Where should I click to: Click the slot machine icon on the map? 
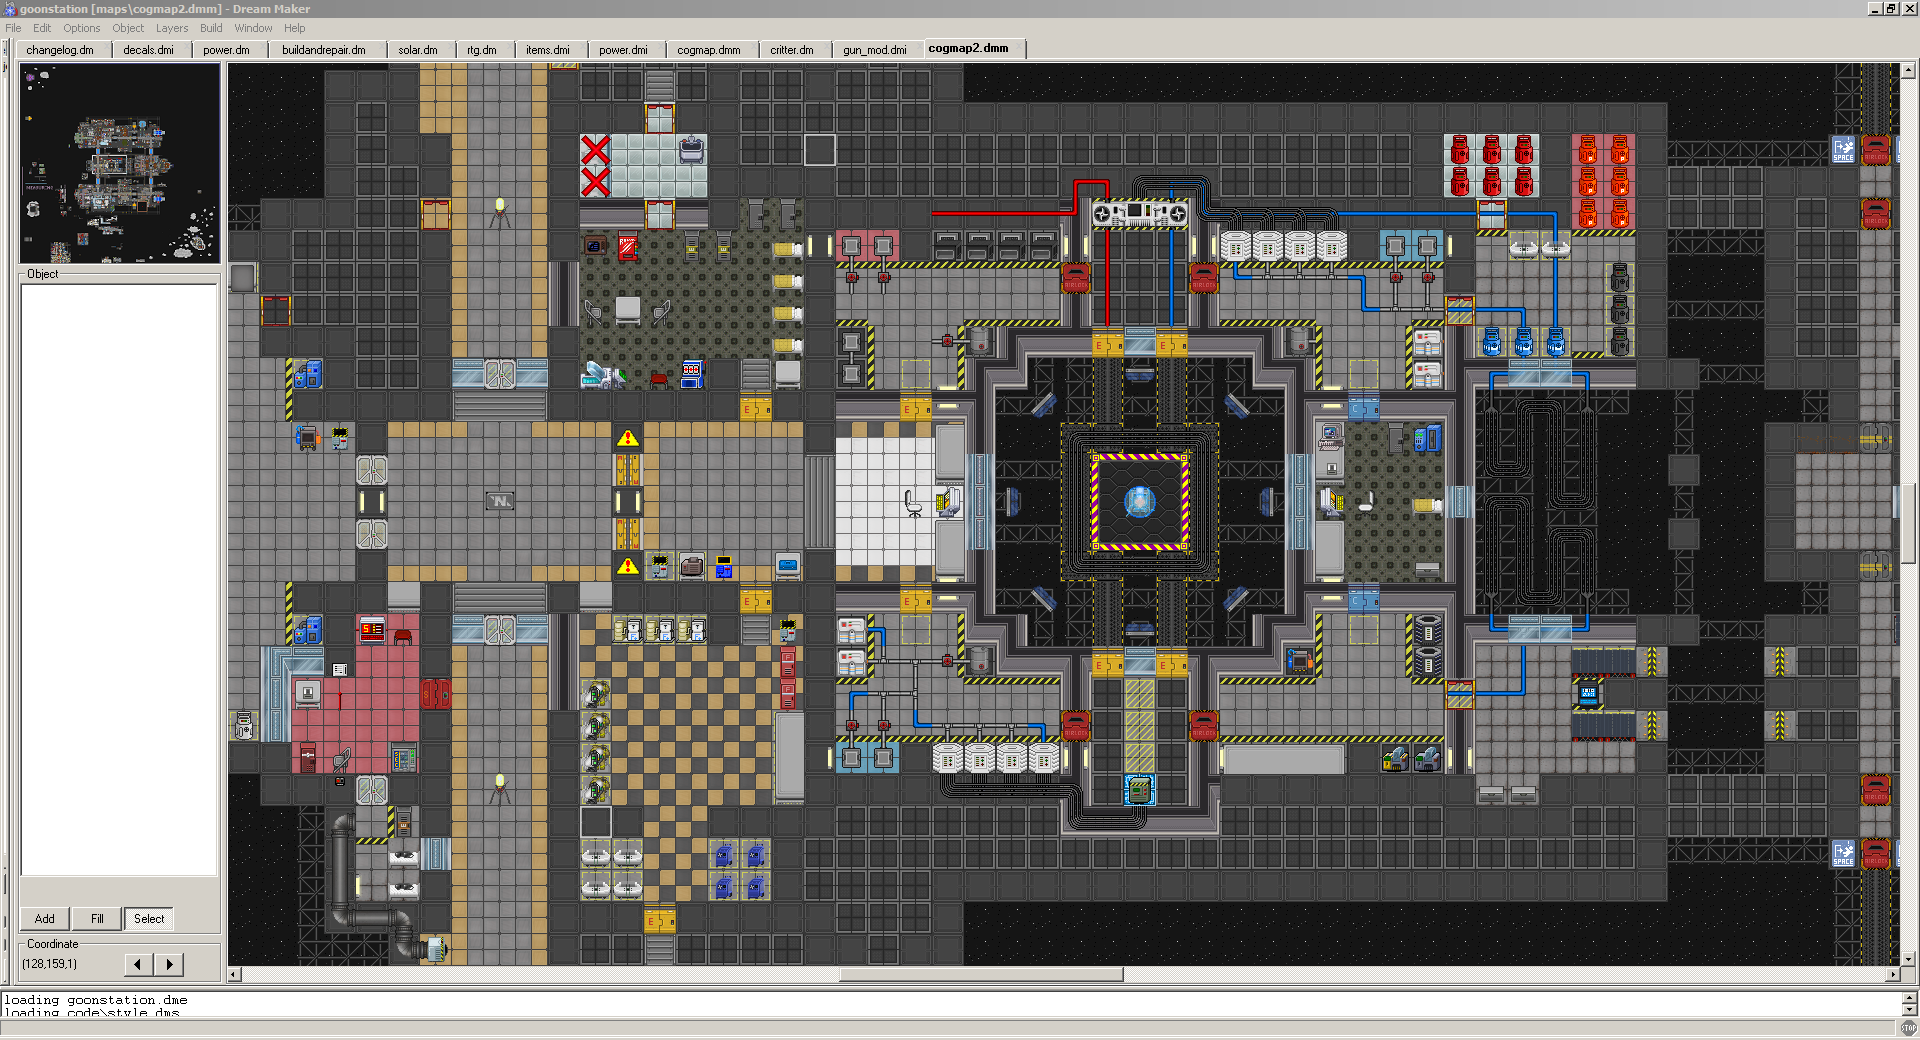point(691,374)
